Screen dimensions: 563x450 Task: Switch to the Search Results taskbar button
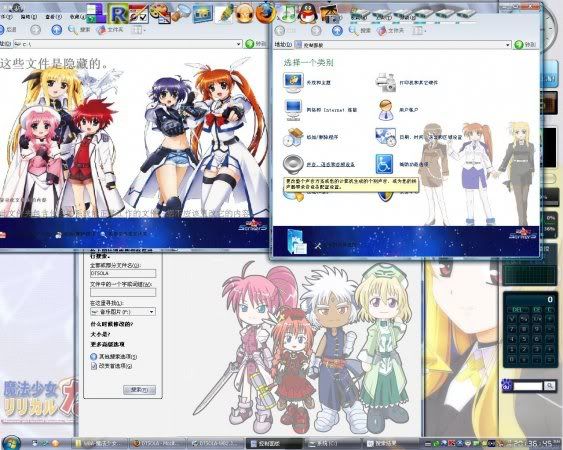391,444
